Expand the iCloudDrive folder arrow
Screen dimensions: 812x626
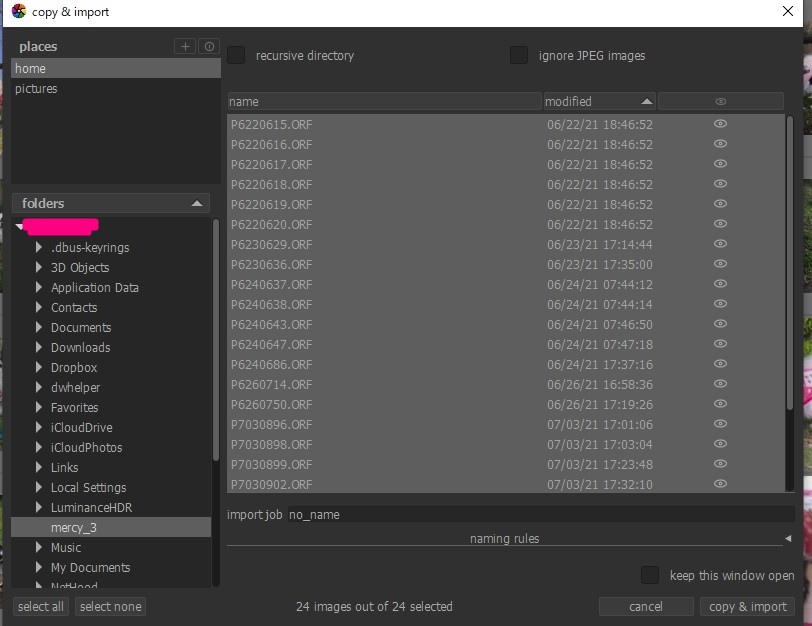click(x=39, y=428)
